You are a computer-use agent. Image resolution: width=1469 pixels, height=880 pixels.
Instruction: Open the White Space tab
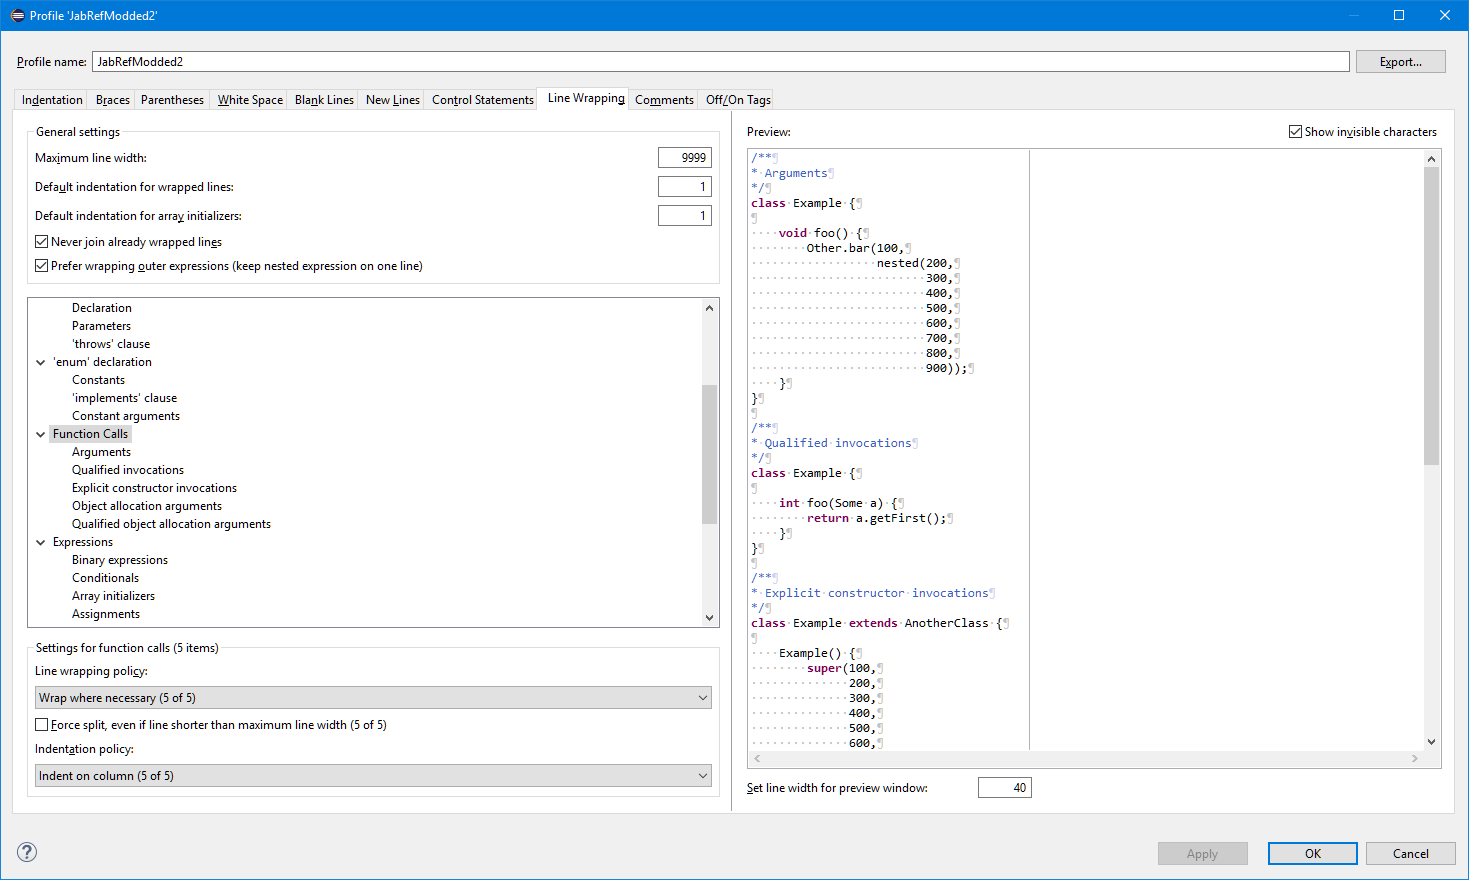pos(250,100)
